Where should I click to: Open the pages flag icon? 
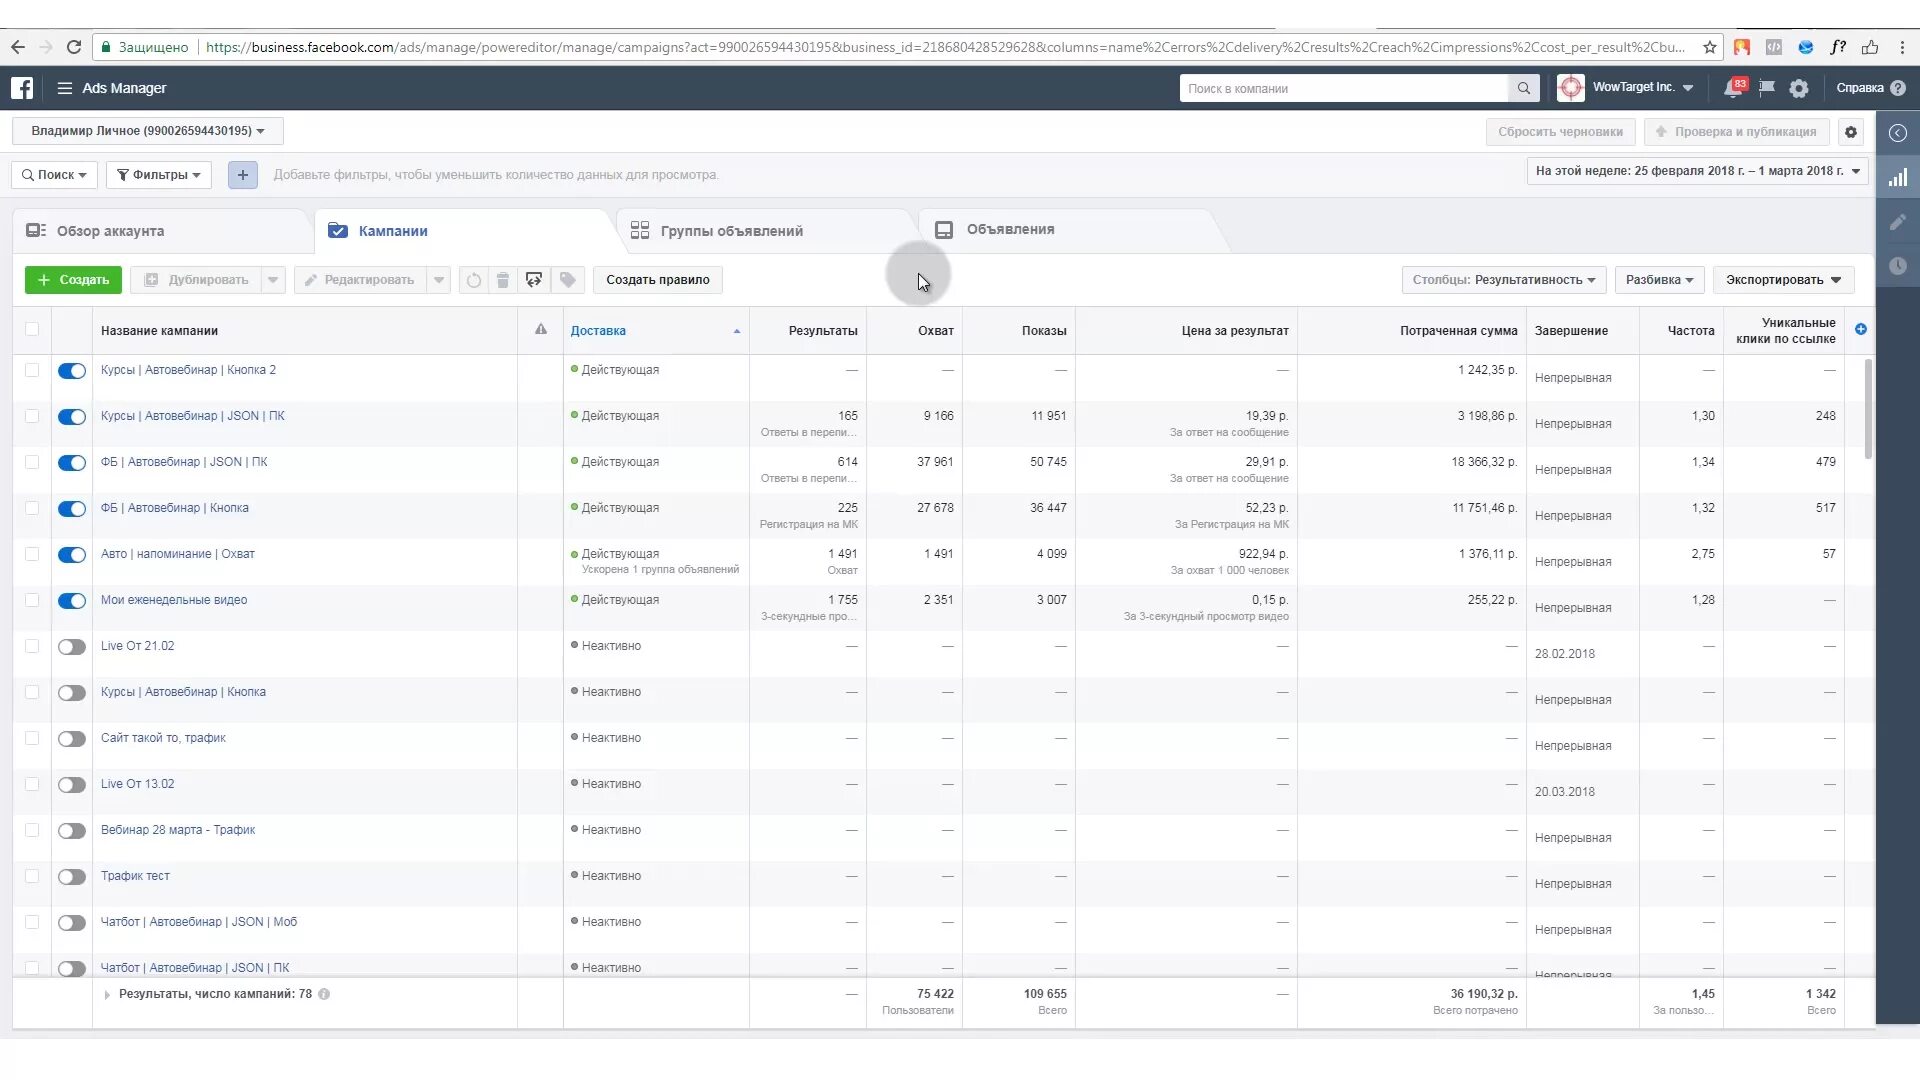click(x=1767, y=88)
